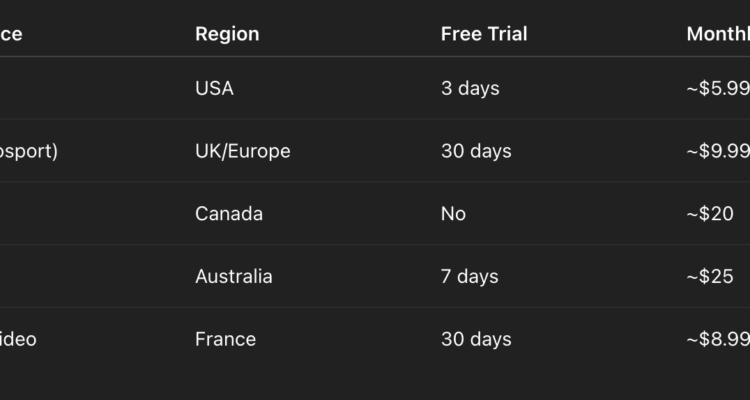The image size is (750, 400).
Task: Click the 3 days free trial cell
Action: 470,88
